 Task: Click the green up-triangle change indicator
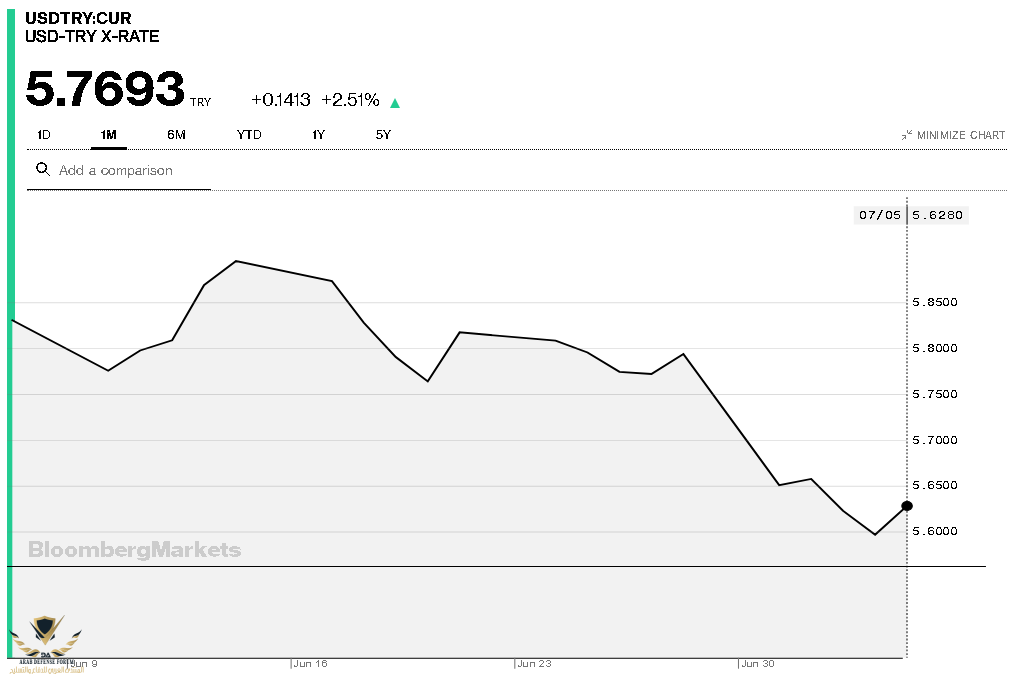click(x=395, y=102)
